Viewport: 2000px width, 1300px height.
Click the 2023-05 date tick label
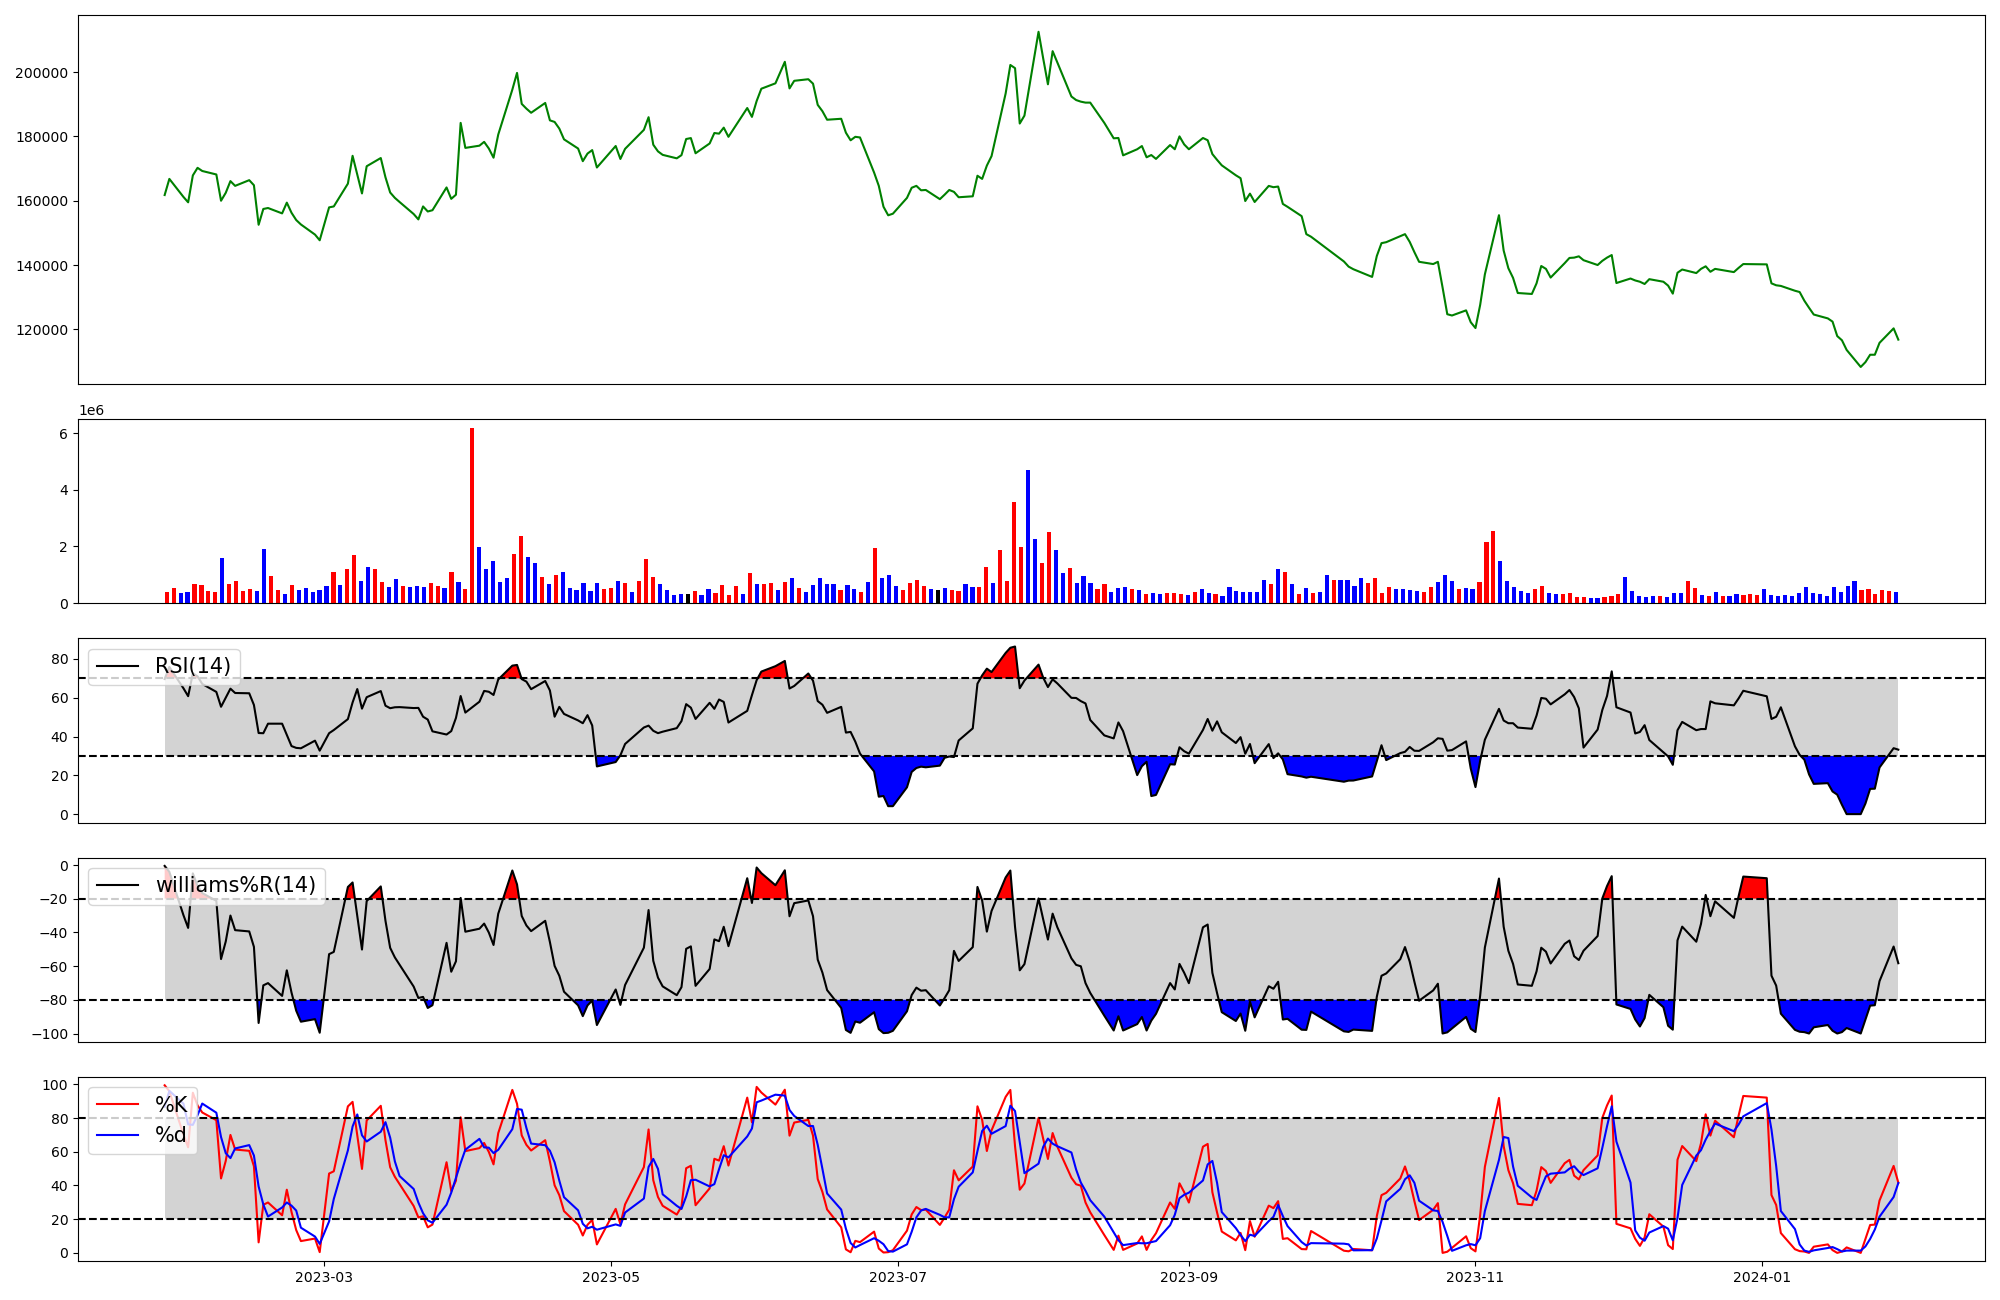(x=611, y=1277)
